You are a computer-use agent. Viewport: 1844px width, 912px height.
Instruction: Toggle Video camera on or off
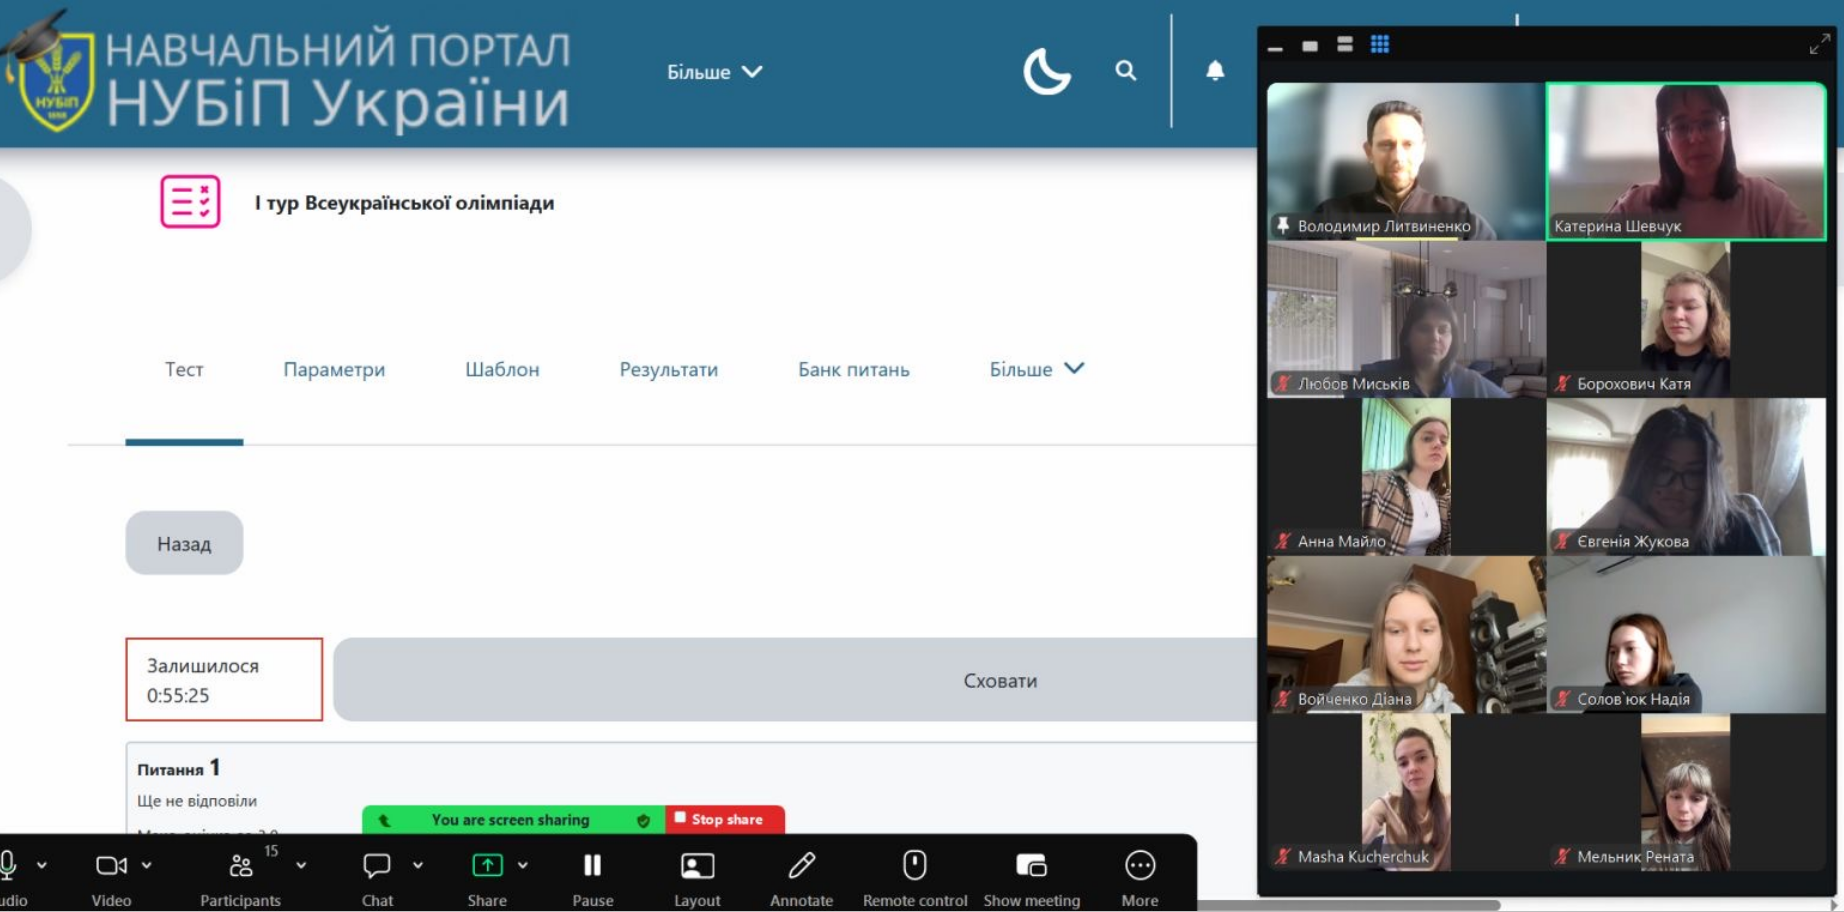click(111, 865)
